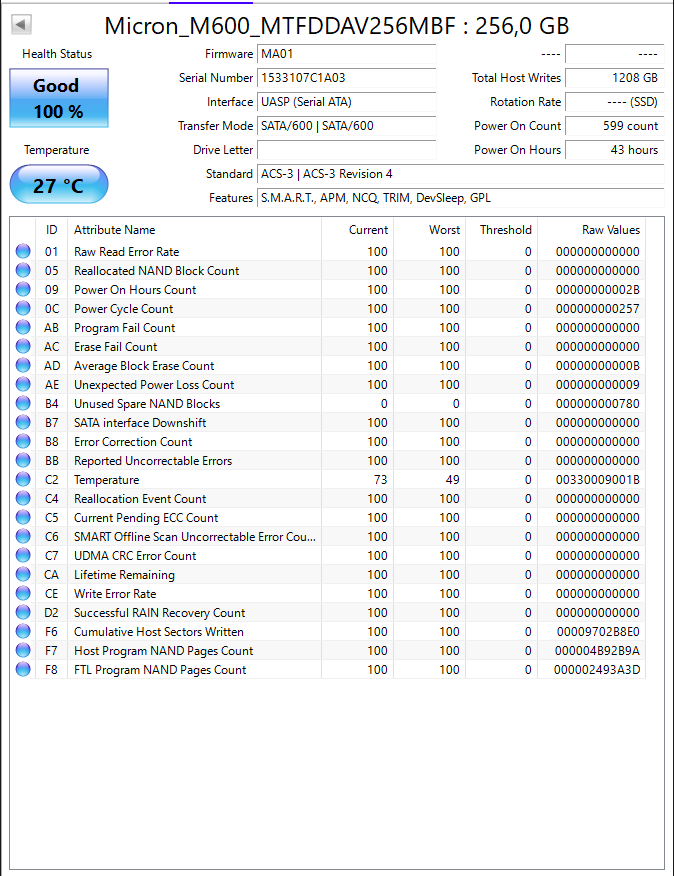Click the Power On Hours value 43 hours

[x=615, y=150]
